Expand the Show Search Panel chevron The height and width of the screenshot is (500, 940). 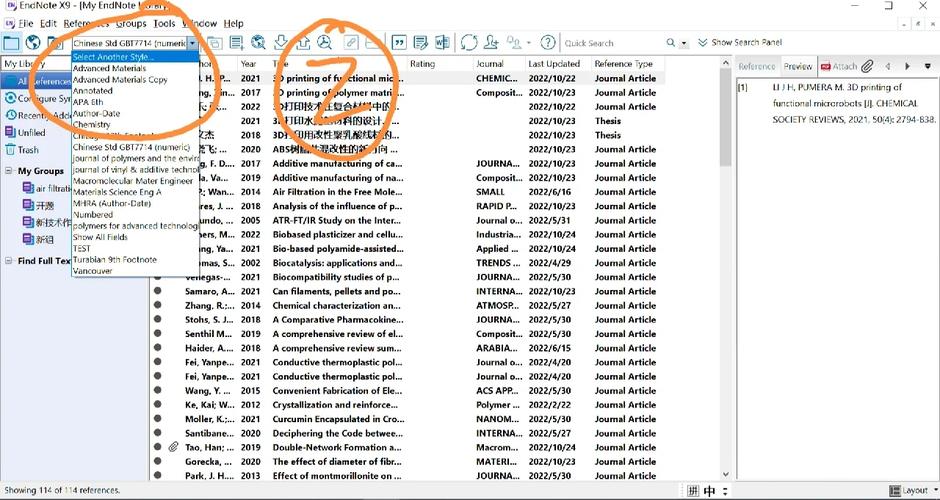click(703, 43)
